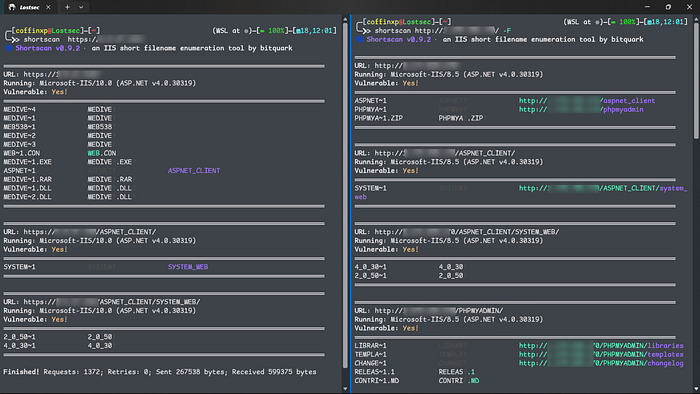Open the phpmyadmin URL link
This screenshot has height=394, width=700.
click(581, 109)
